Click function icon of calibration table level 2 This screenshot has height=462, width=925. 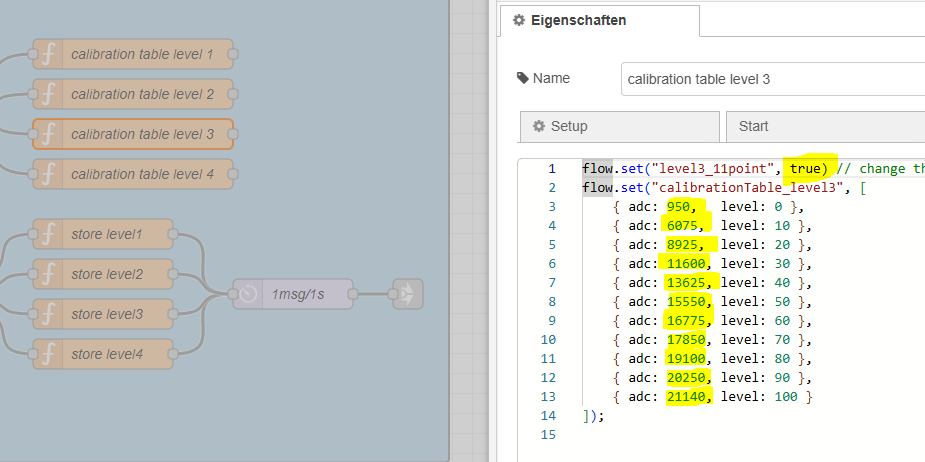pos(48,94)
